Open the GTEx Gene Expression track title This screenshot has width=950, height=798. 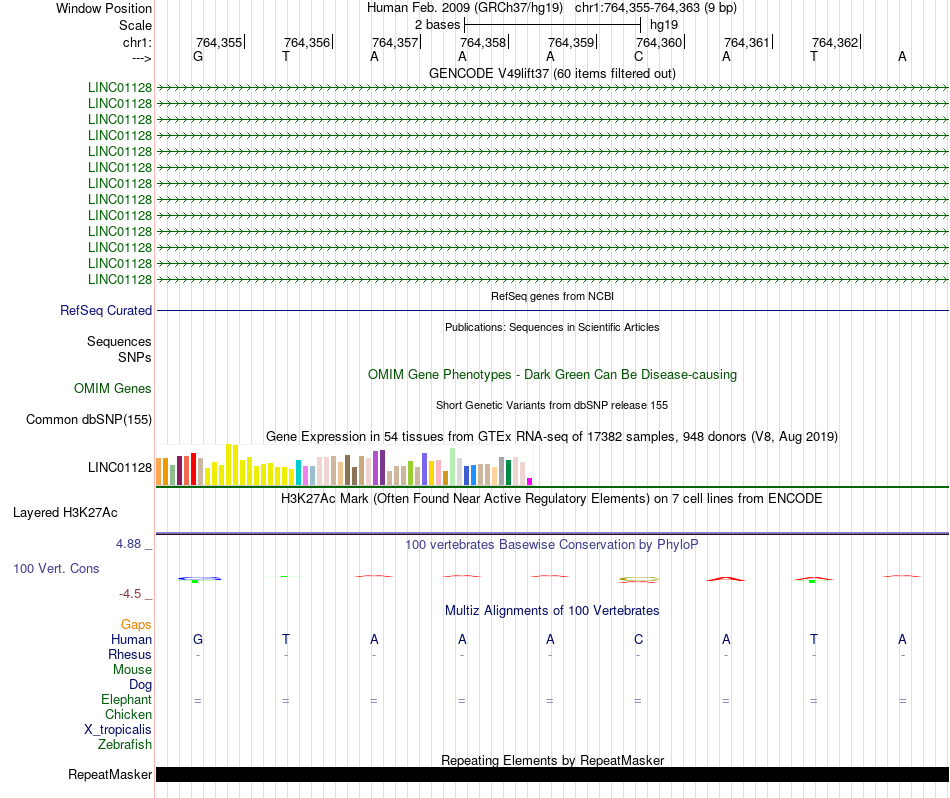click(x=552, y=436)
